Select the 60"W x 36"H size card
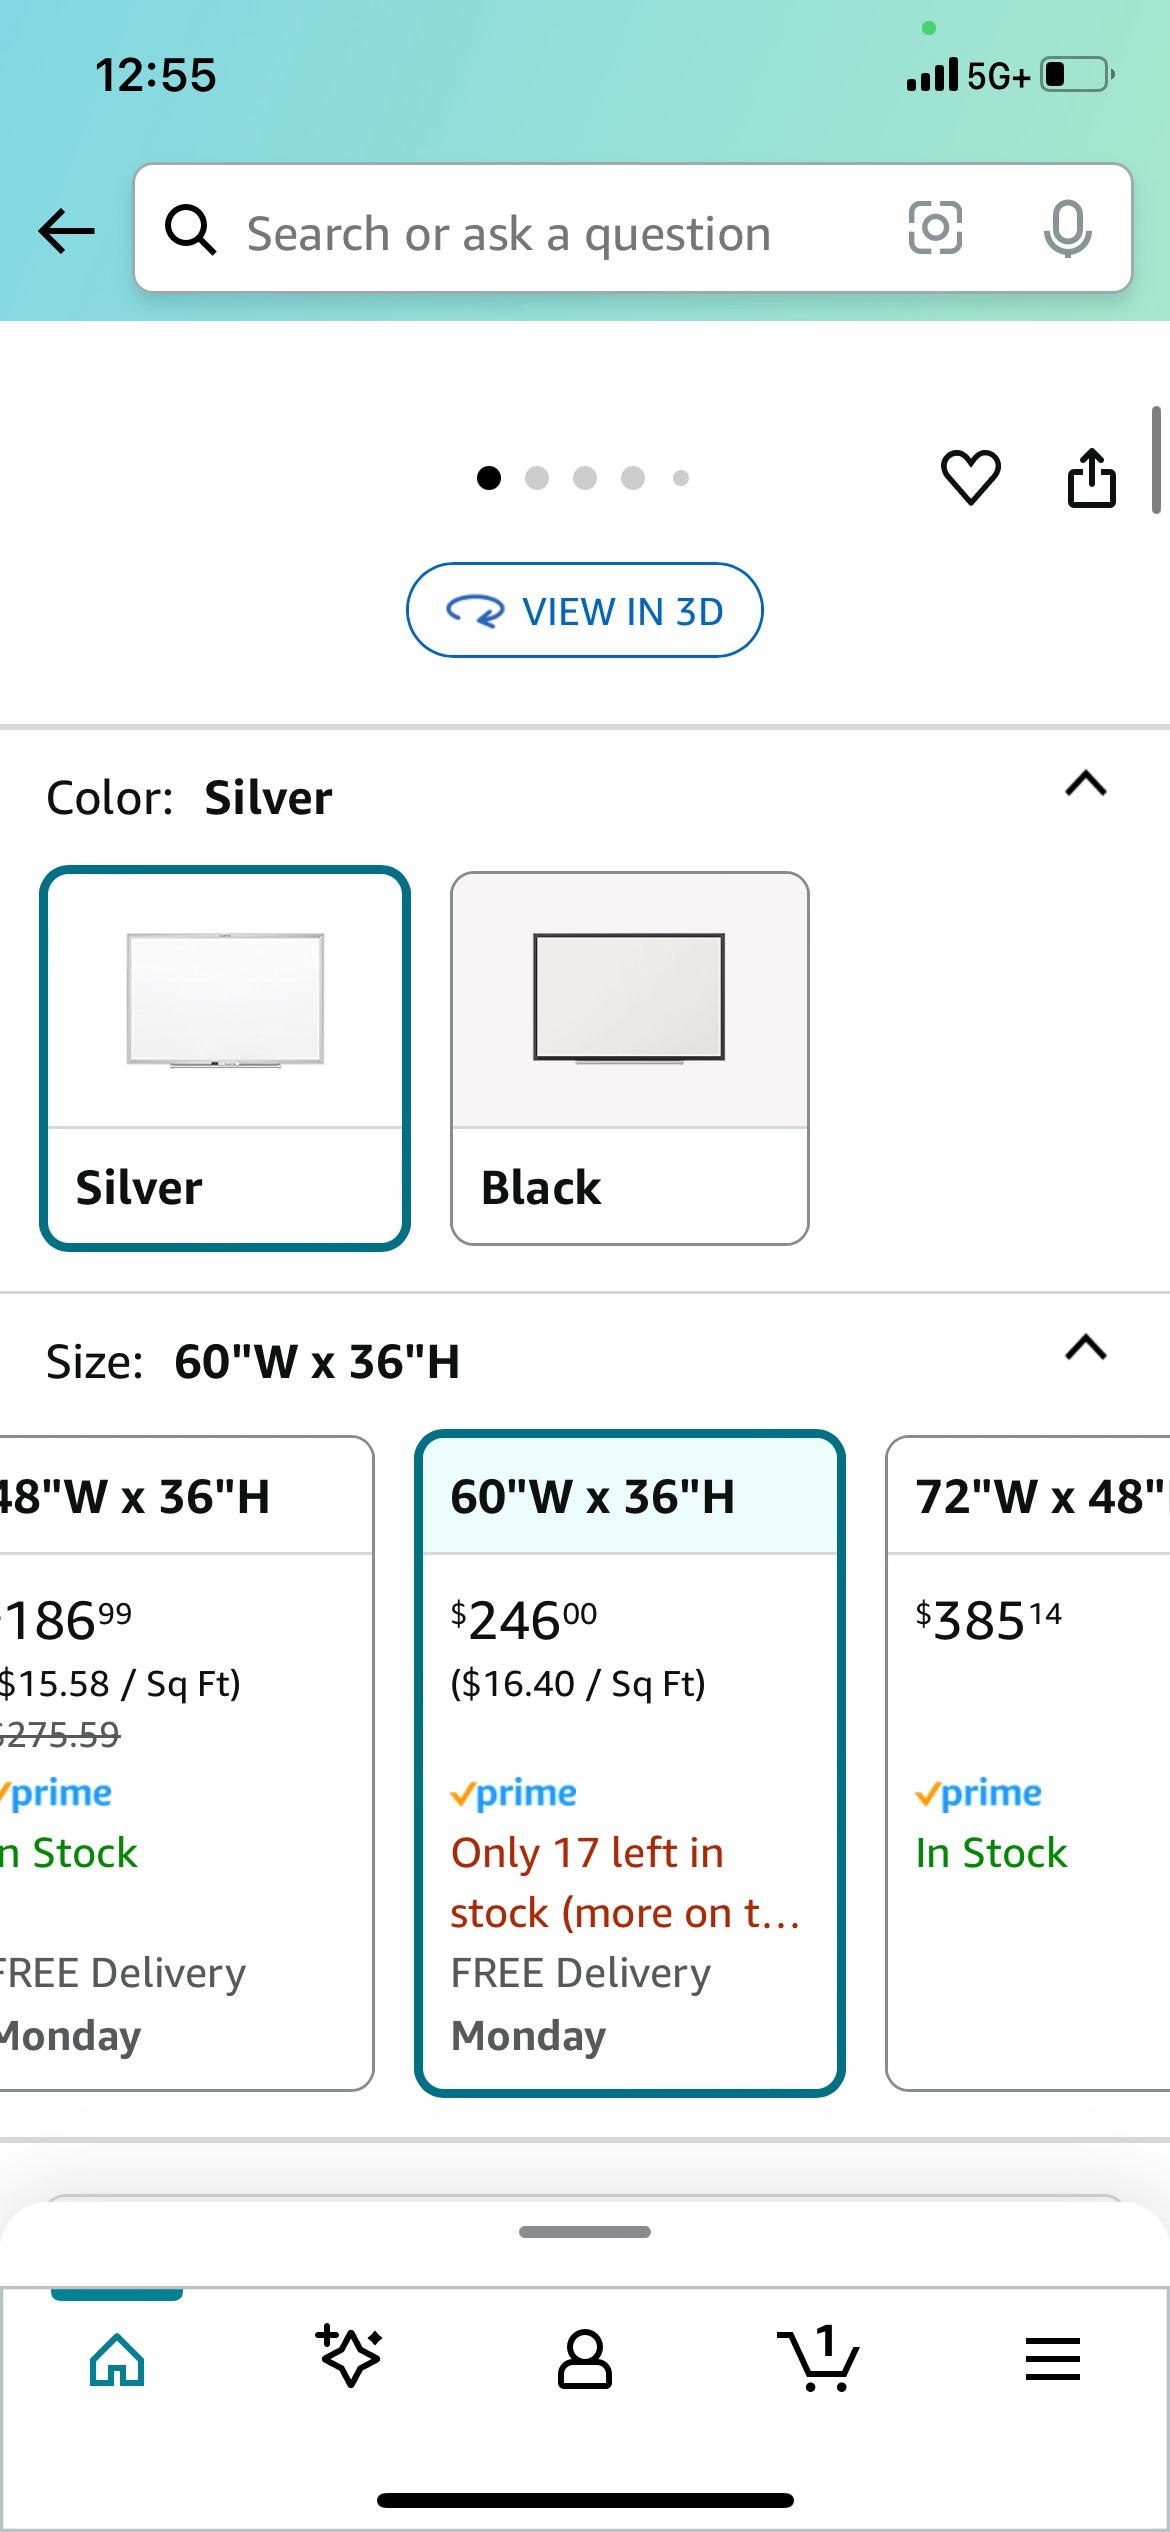Screen dimensions: 1170x2532 click(x=629, y=1760)
